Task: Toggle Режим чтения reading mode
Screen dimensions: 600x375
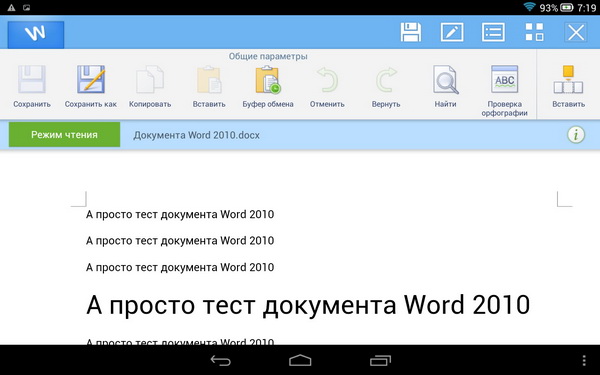Action: 64,135
